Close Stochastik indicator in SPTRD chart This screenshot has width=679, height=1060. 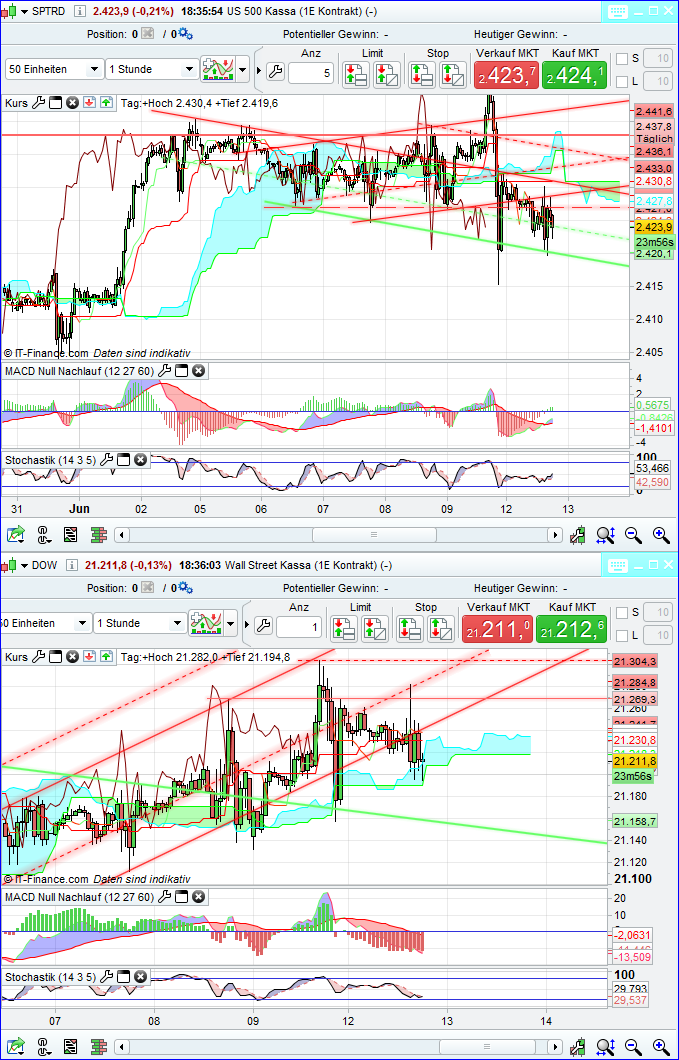tap(140, 460)
